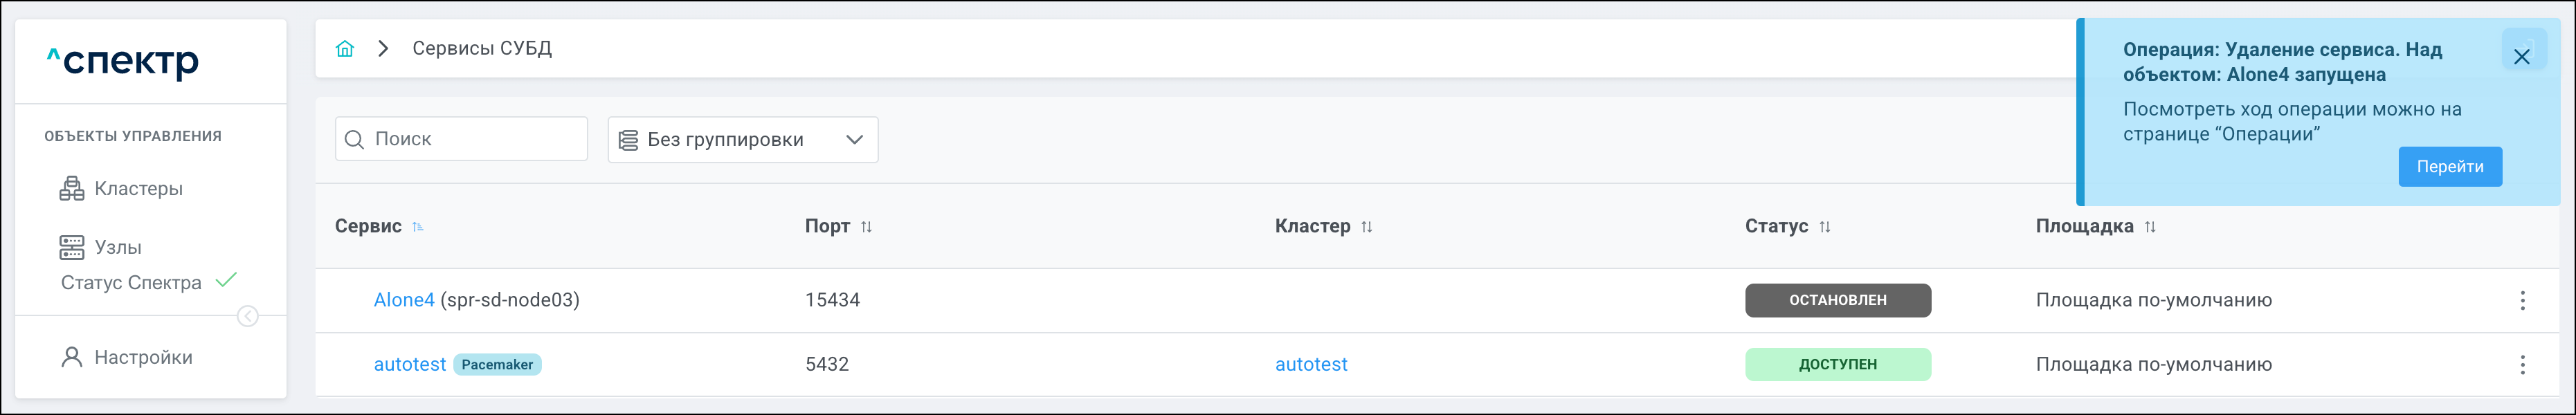Image resolution: width=2576 pixels, height=415 pixels.
Task: Sort table by Порт column
Action: [x=866, y=227]
